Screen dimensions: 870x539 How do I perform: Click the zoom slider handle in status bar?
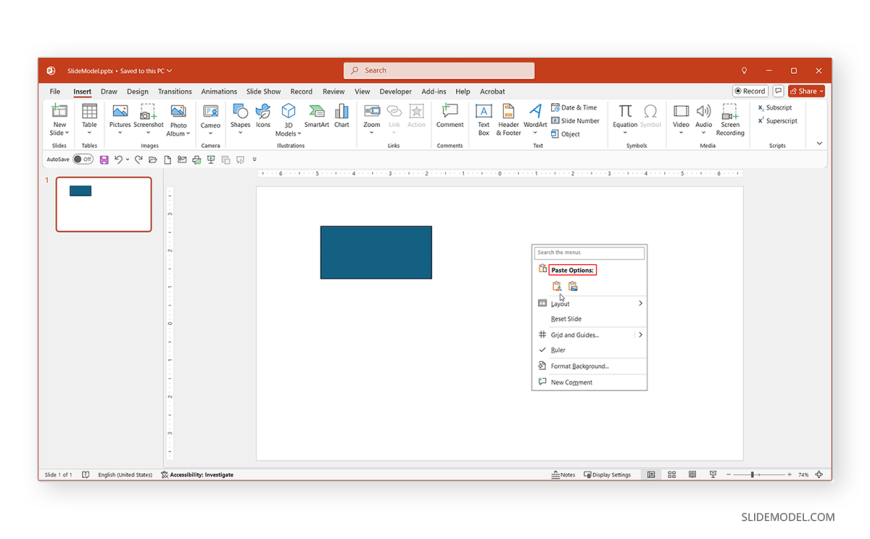pyautogui.click(x=752, y=475)
